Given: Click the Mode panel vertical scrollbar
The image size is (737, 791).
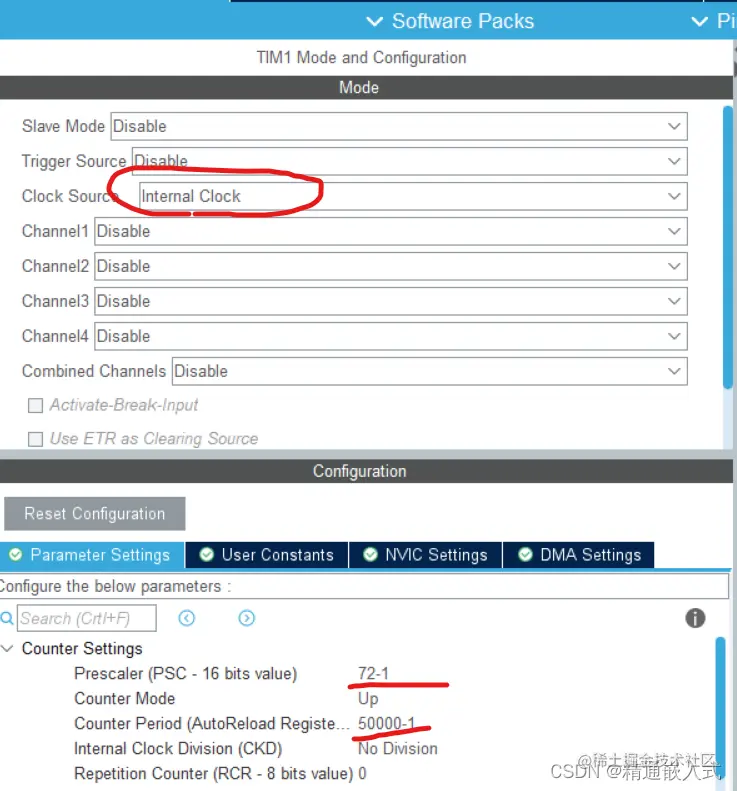Looking at the screenshot, I should [727, 247].
